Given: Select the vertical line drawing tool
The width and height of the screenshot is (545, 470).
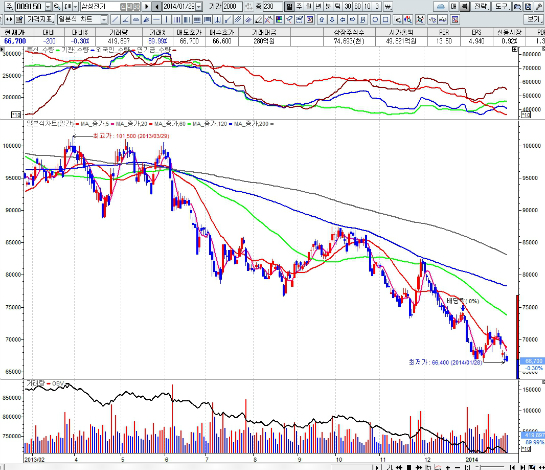Looking at the screenshot, I should click(166, 19).
